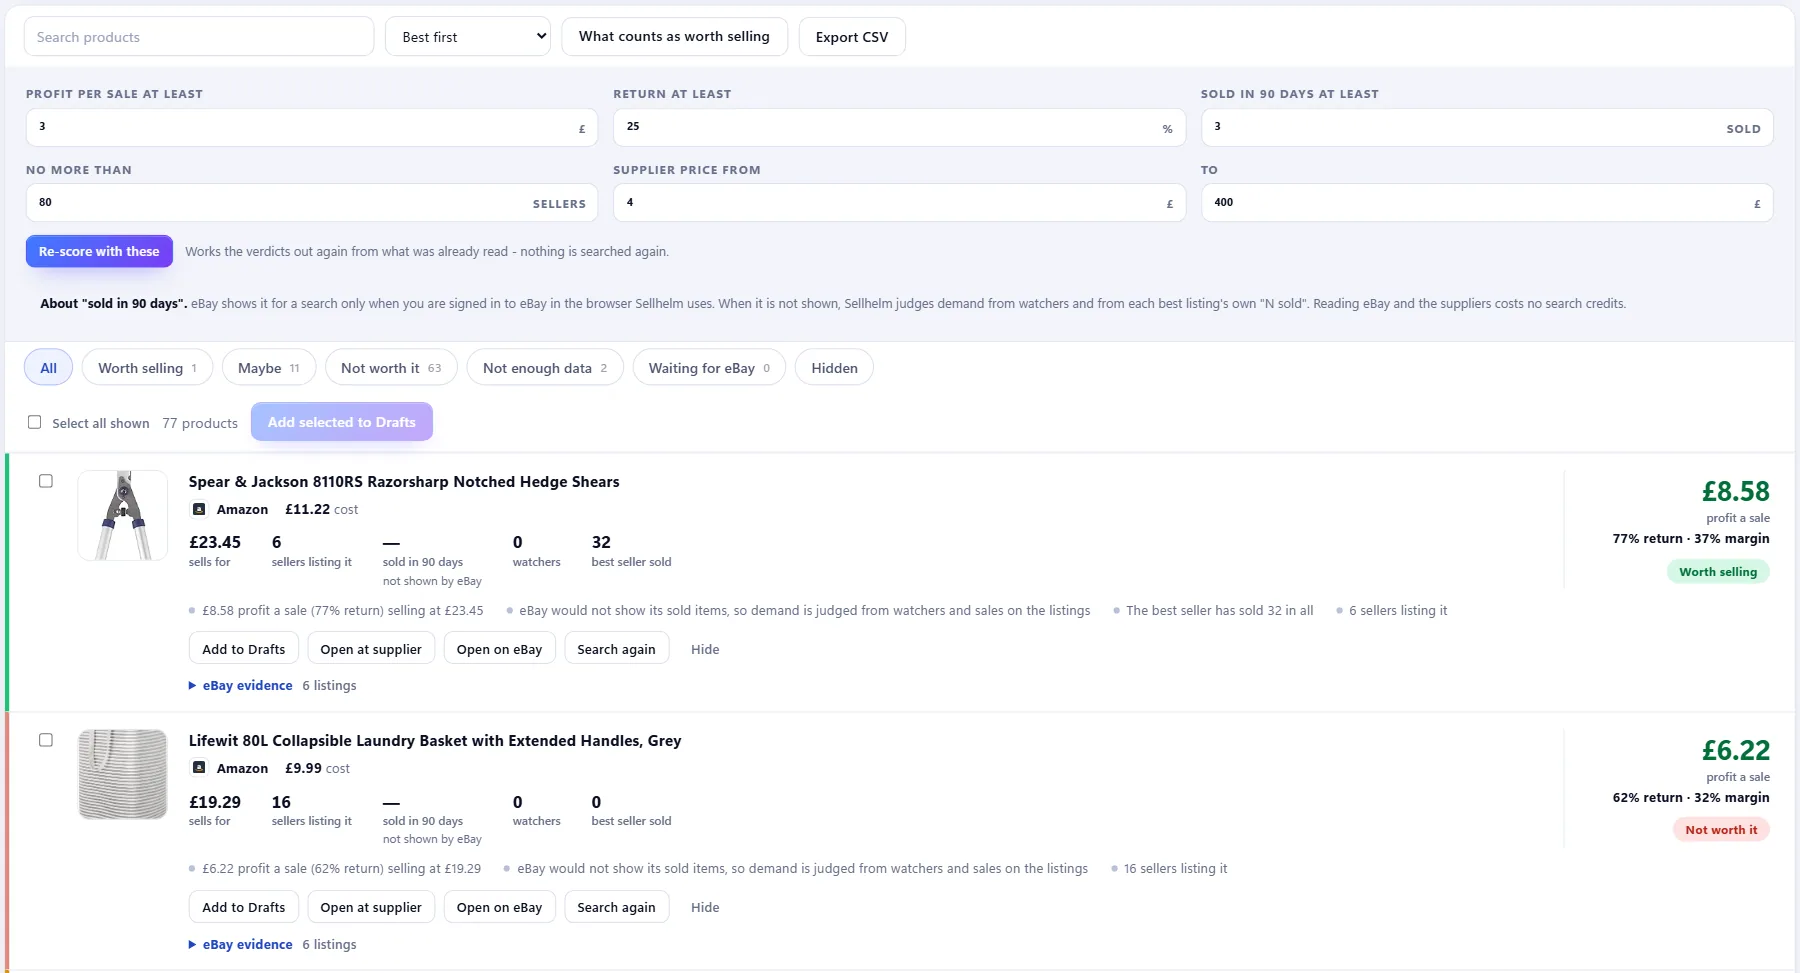Tick the Select all shown checkbox
This screenshot has width=1800, height=973.
[x=35, y=422]
